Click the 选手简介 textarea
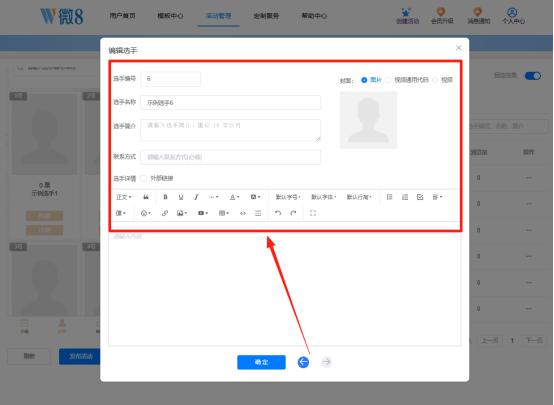The image size is (554, 405). pos(231,130)
